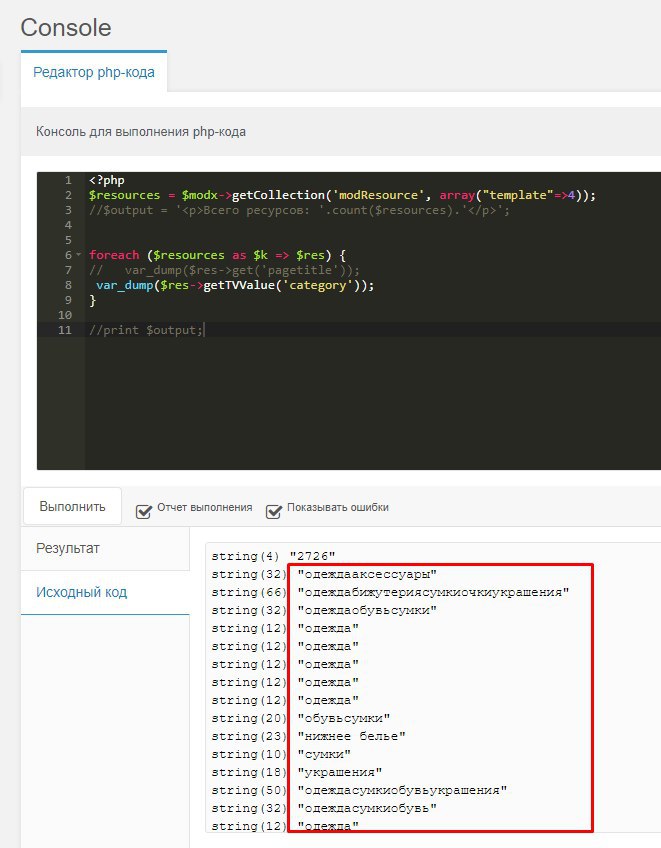
Task: Click the output value "обувьсумки"
Action: 343,718
